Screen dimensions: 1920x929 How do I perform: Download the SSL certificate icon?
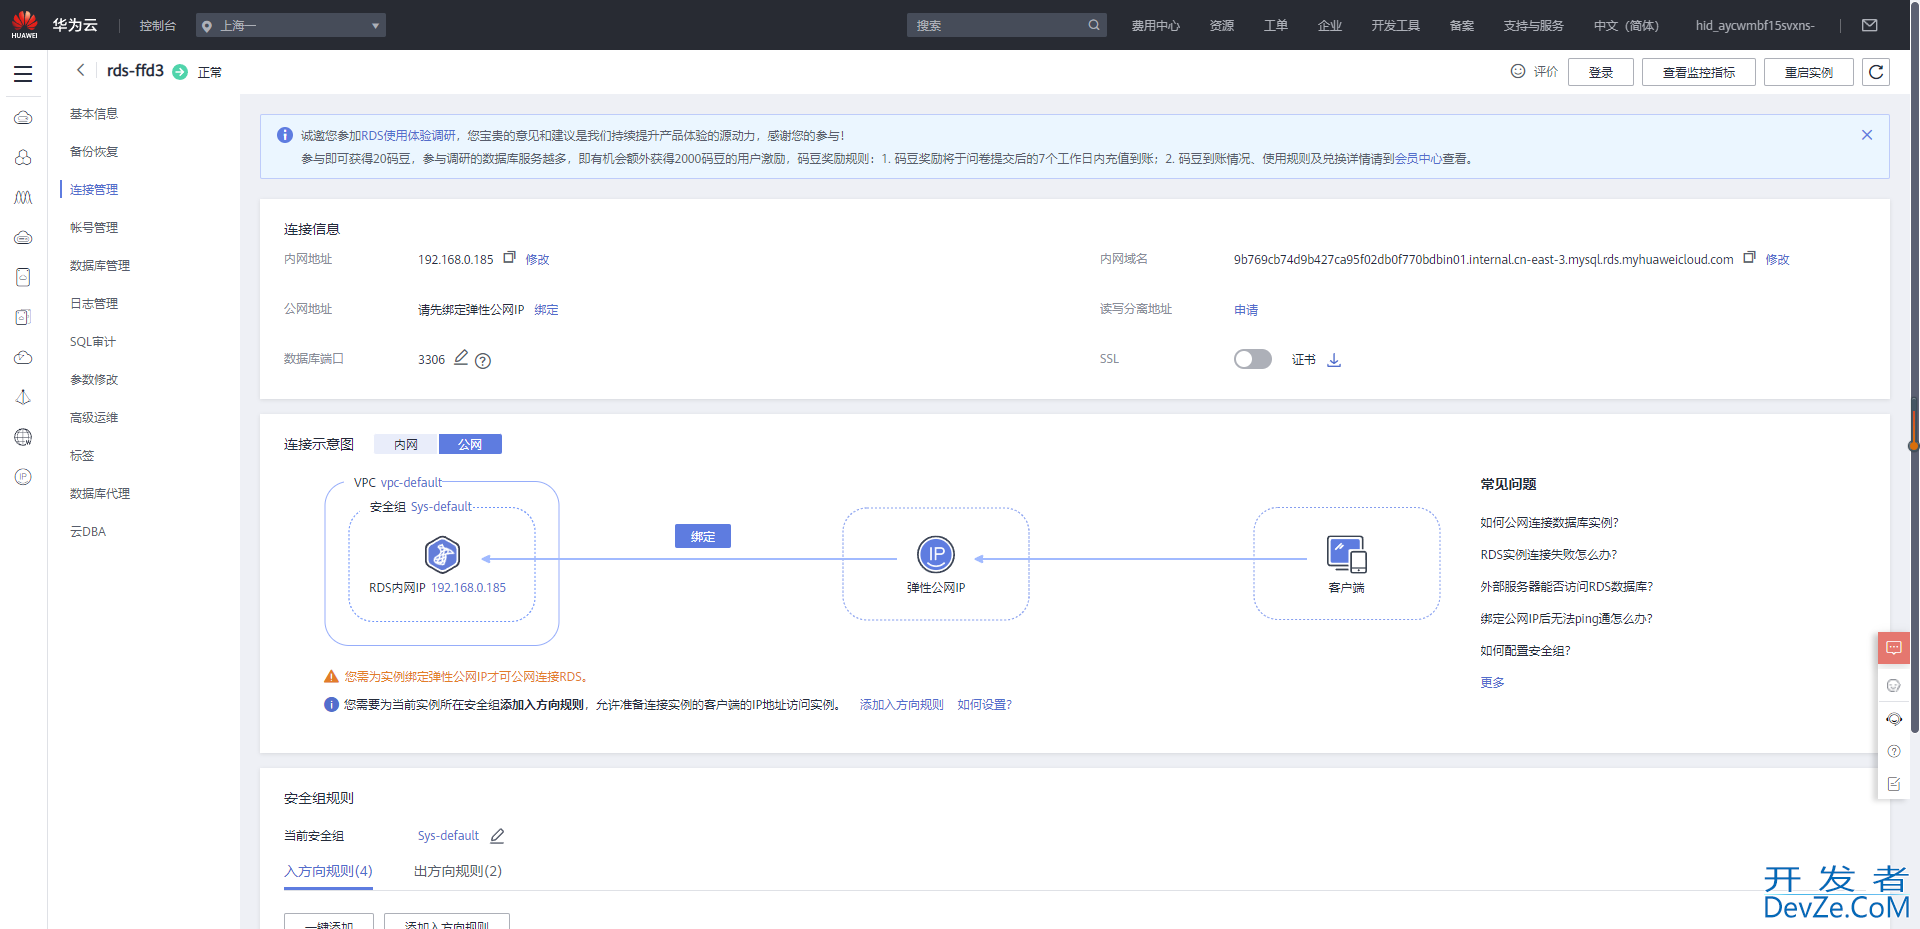click(1334, 360)
